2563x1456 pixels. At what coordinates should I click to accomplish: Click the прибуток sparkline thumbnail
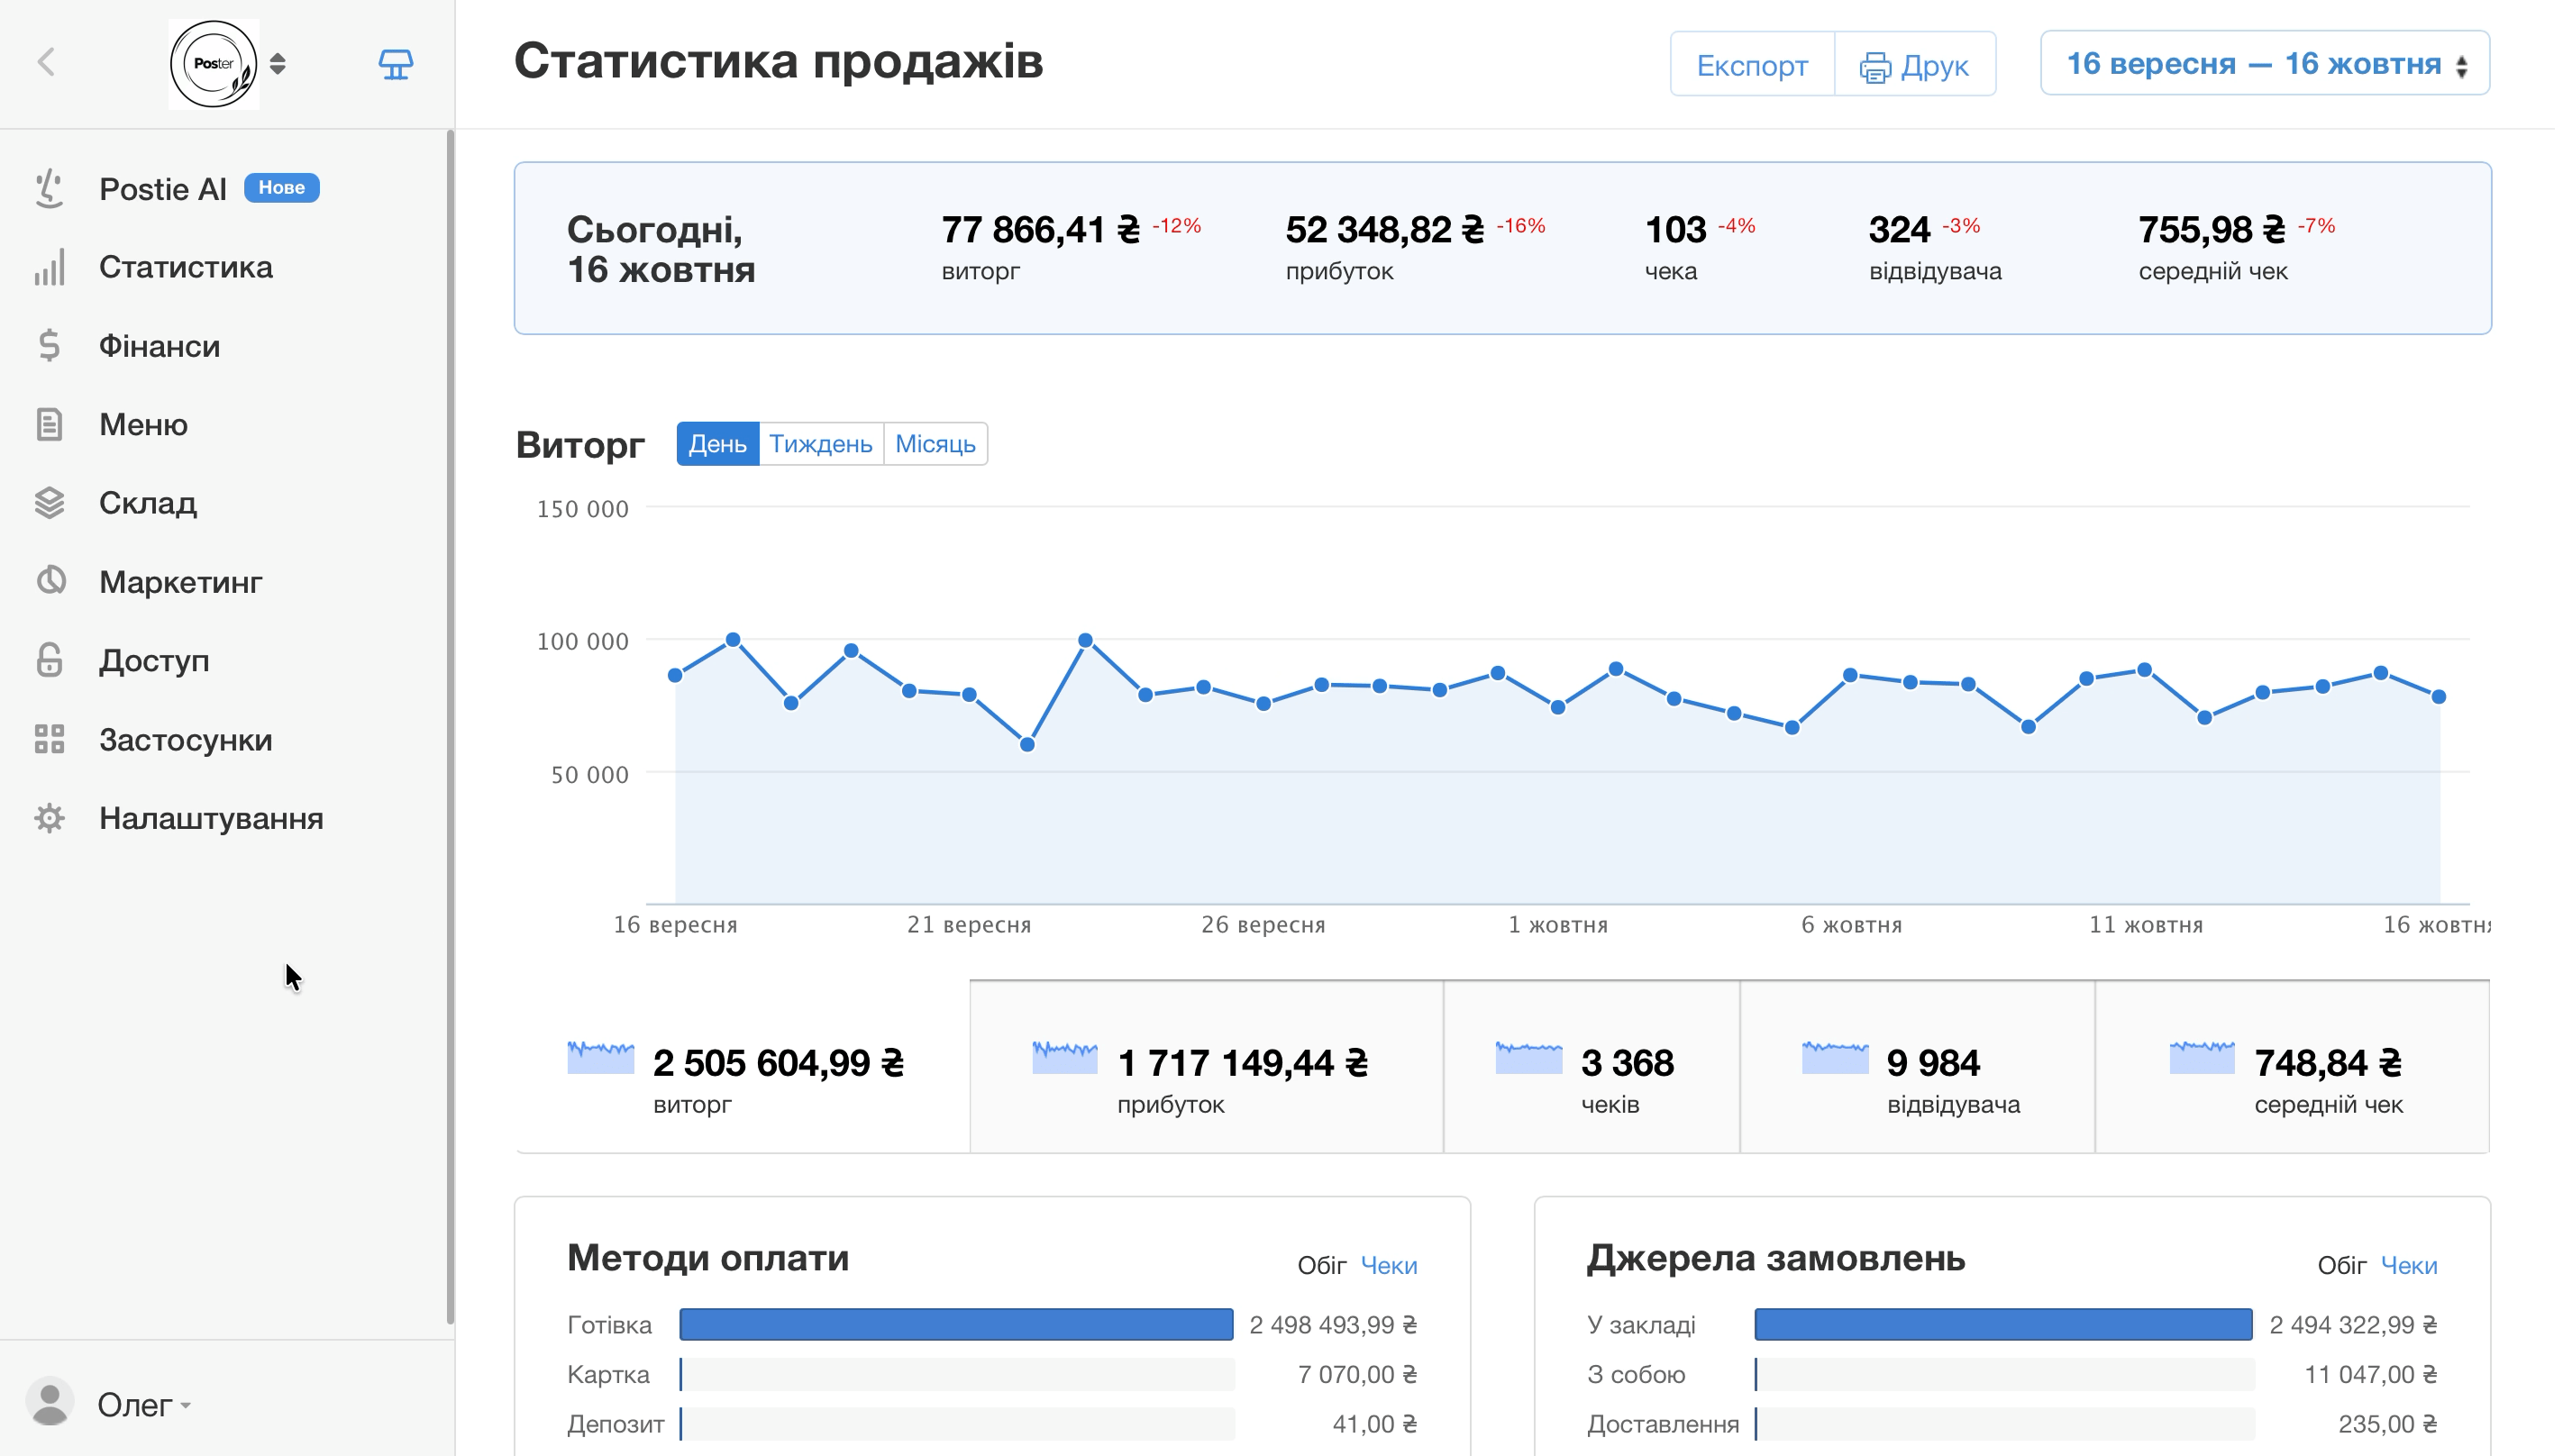1067,1059
